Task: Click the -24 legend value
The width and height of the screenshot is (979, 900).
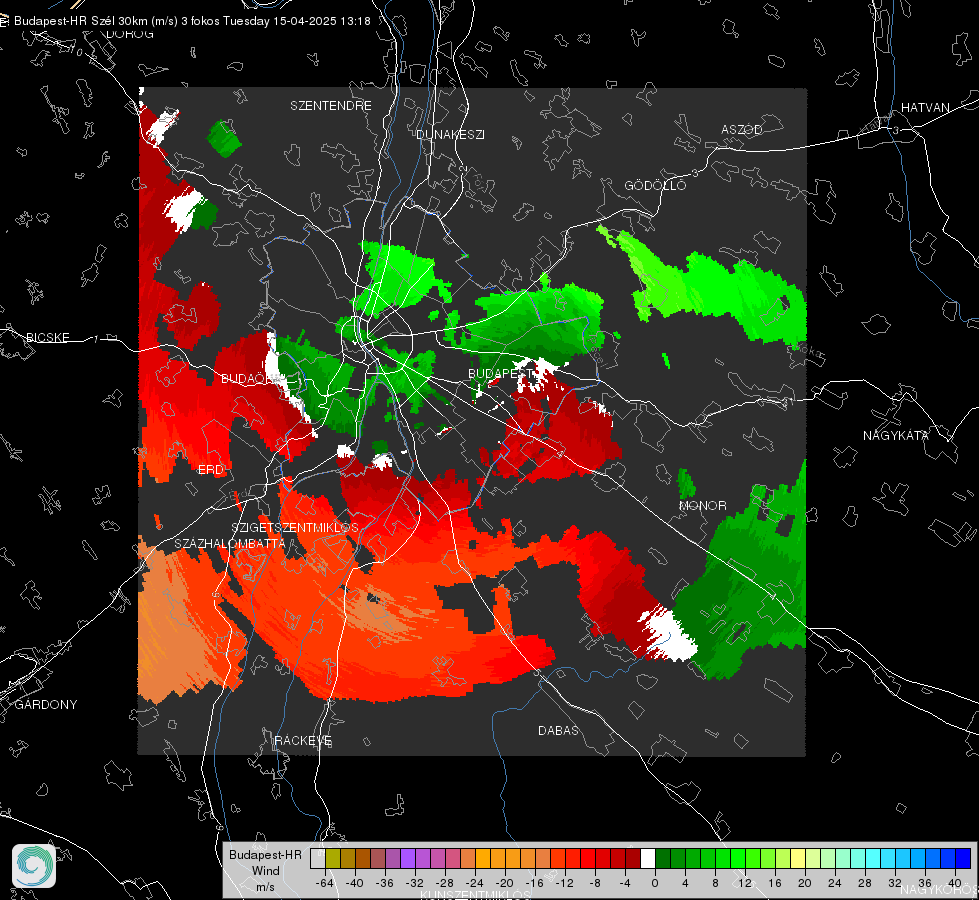Action: (x=475, y=883)
